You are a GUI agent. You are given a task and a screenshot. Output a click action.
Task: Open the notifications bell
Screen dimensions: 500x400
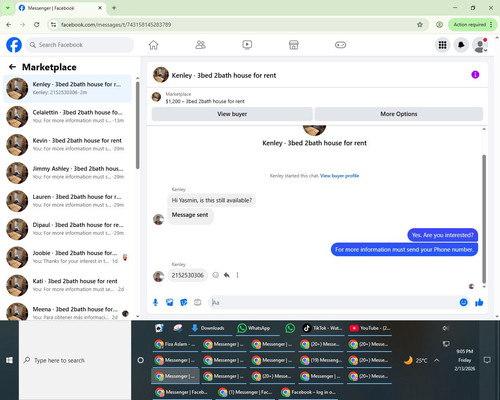461,45
